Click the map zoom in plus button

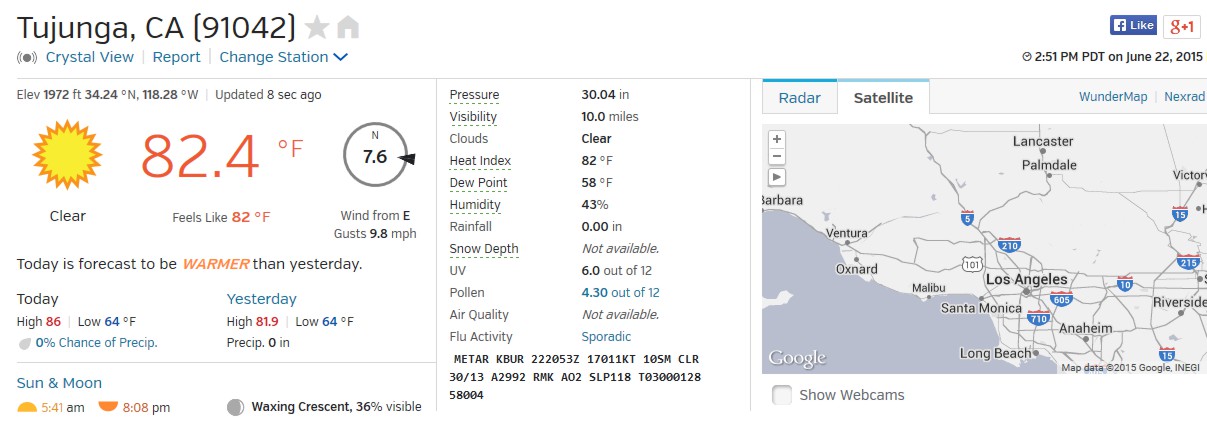pos(777,139)
